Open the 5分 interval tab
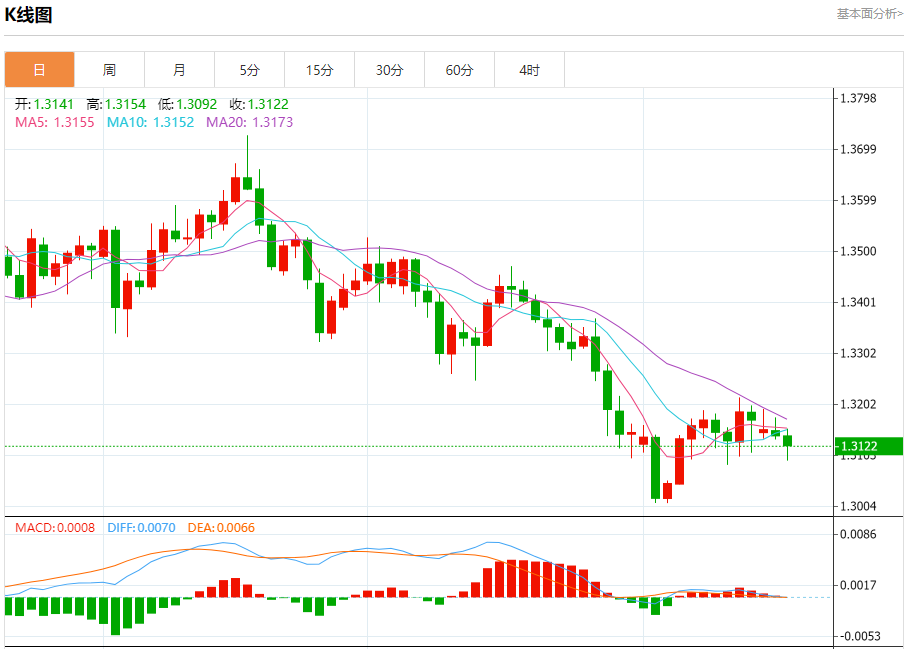Image resolution: width=909 pixels, height=649 pixels. click(x=250, y=70)
